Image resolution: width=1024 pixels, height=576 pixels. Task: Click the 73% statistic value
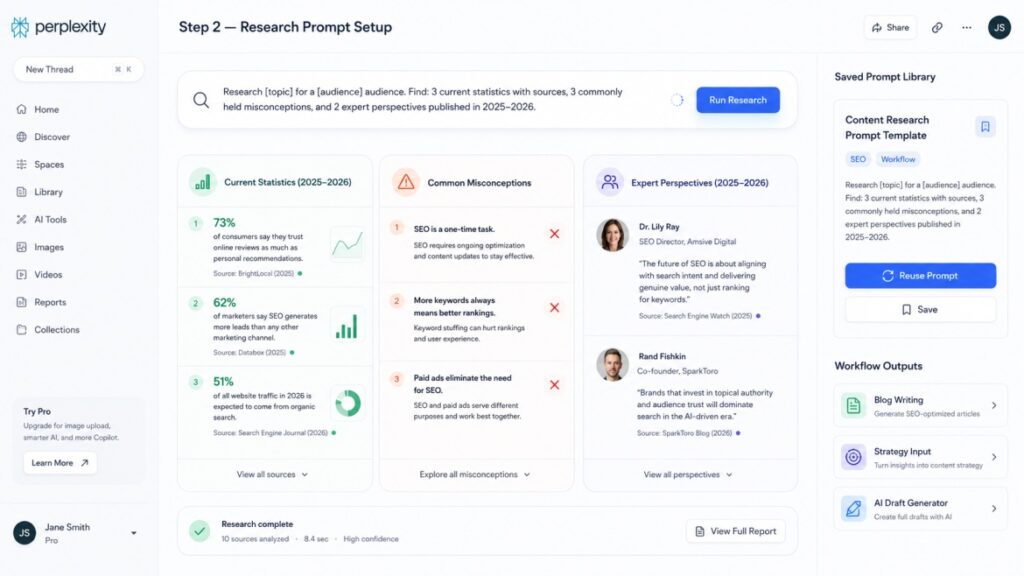click(x=224, y=223)
